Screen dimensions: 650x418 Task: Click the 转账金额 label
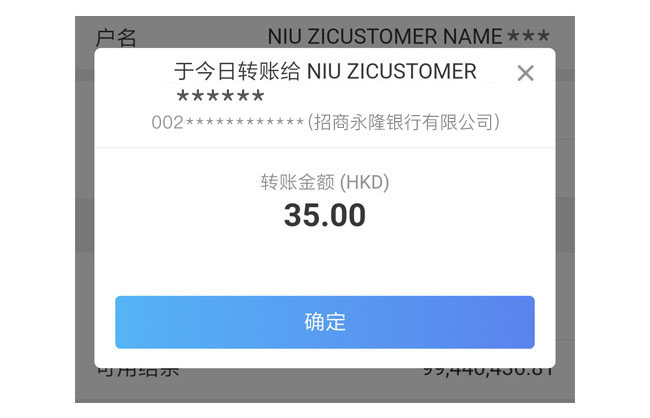(x=297, y=182)
